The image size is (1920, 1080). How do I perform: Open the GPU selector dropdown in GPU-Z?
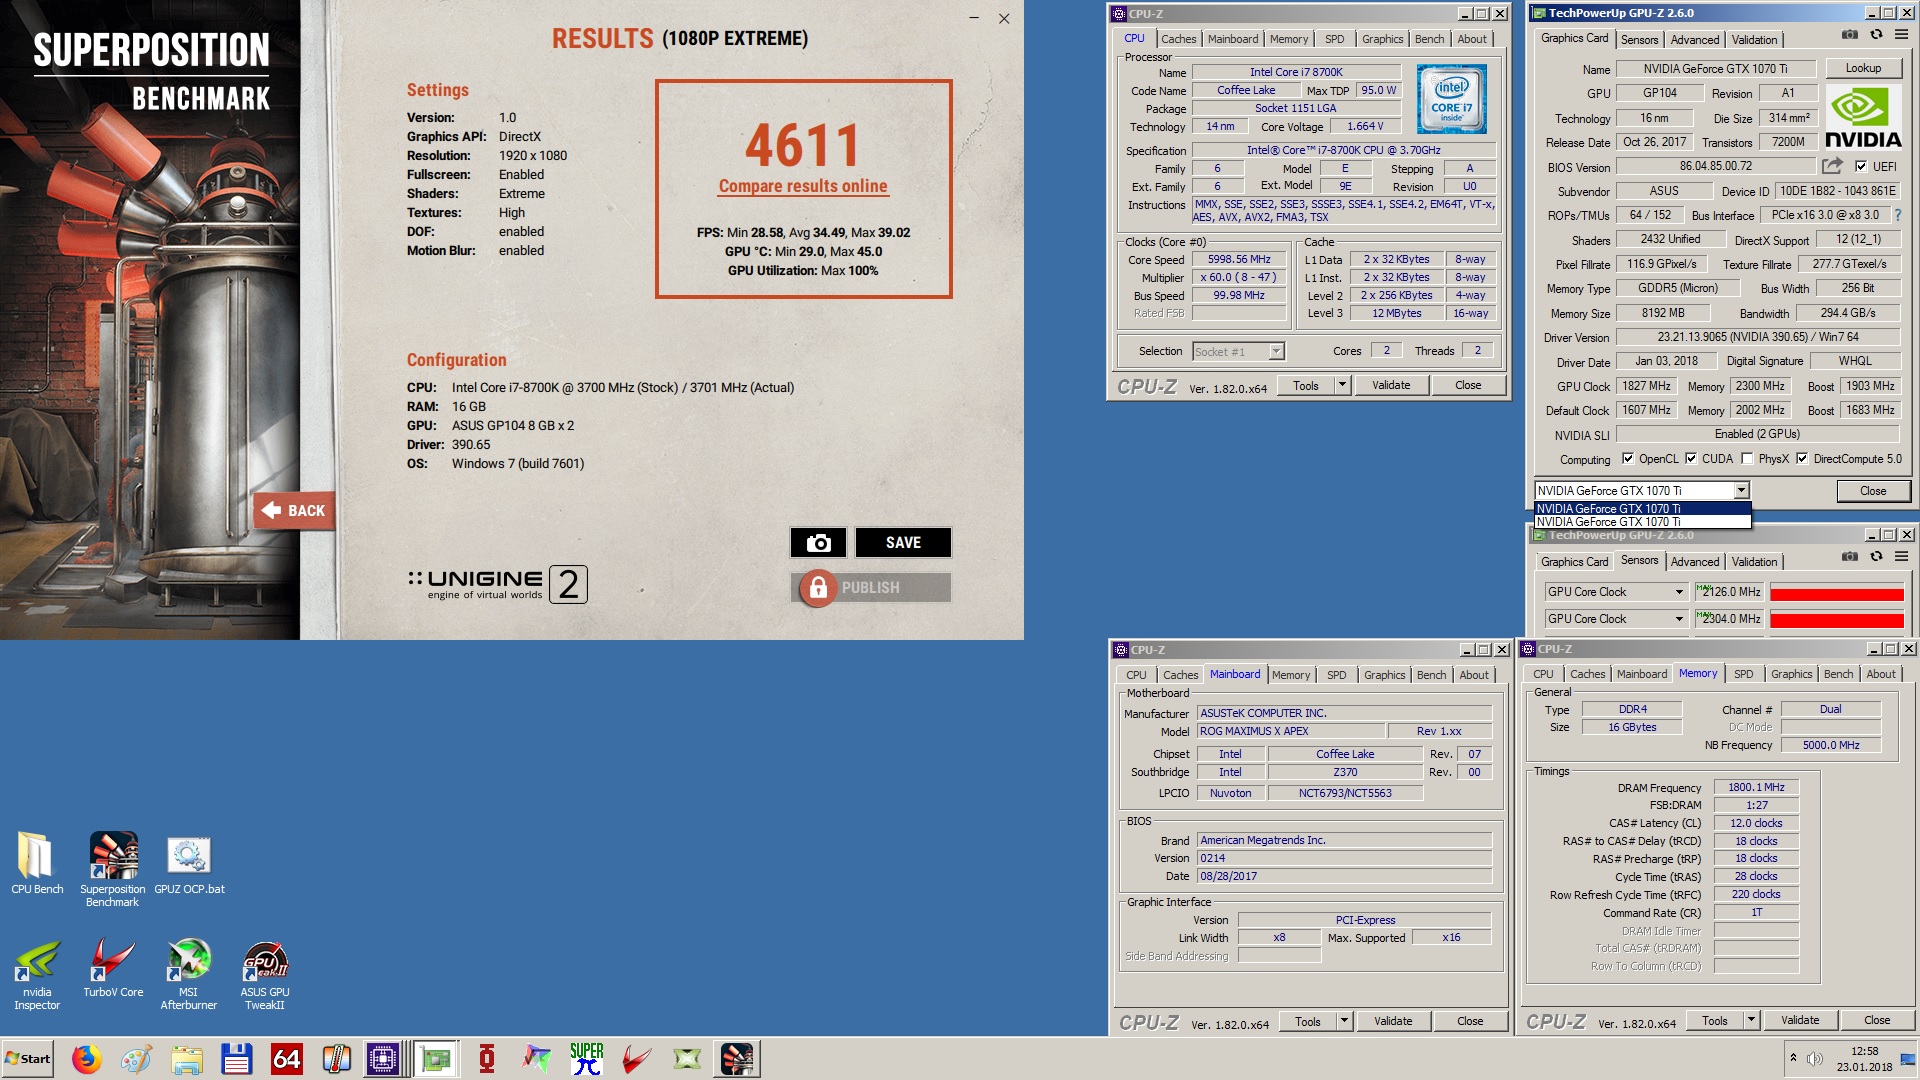1741,490
